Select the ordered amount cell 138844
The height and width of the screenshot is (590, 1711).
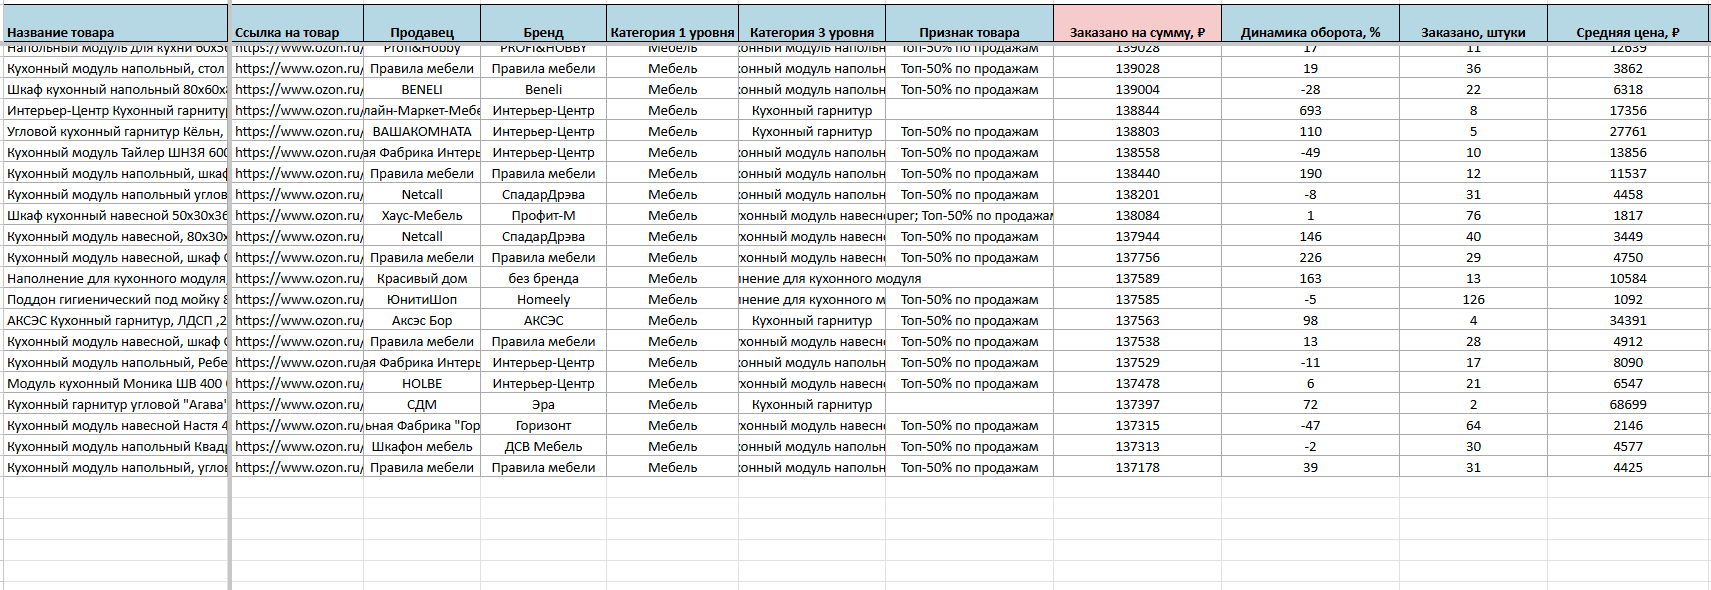[x=1137, y=110]
